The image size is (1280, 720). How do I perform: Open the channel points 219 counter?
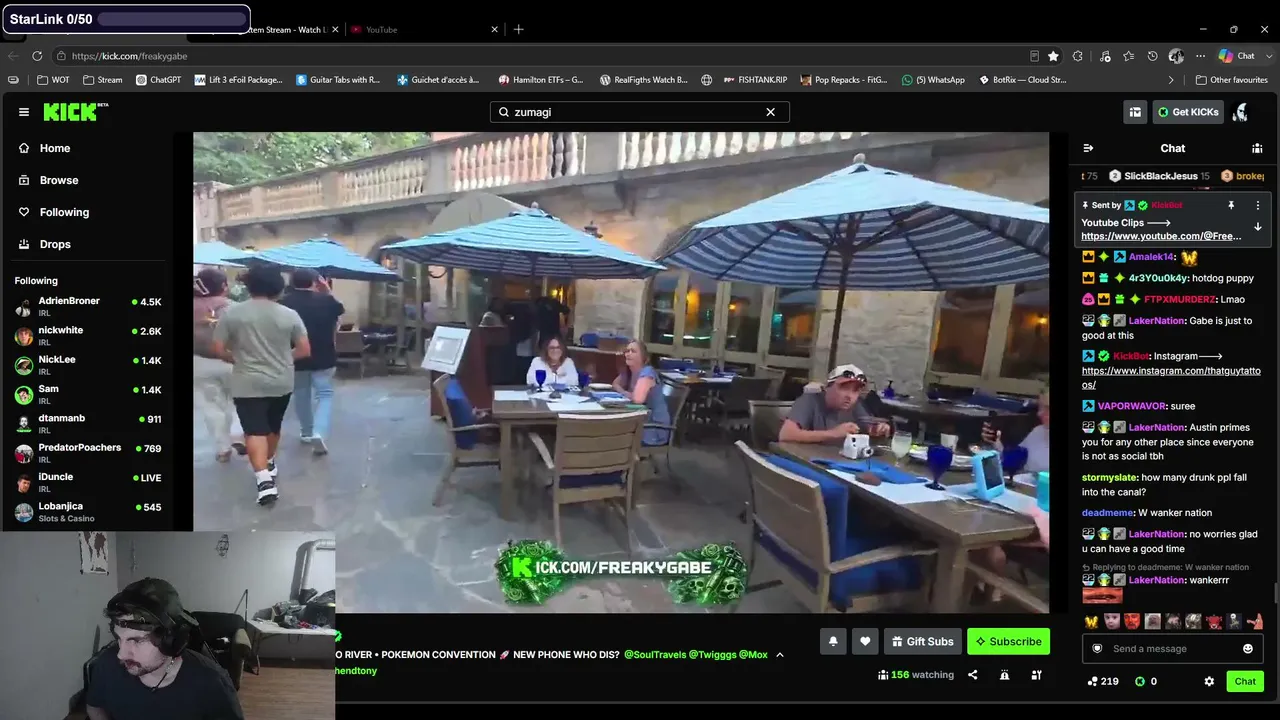(1102, 681)
